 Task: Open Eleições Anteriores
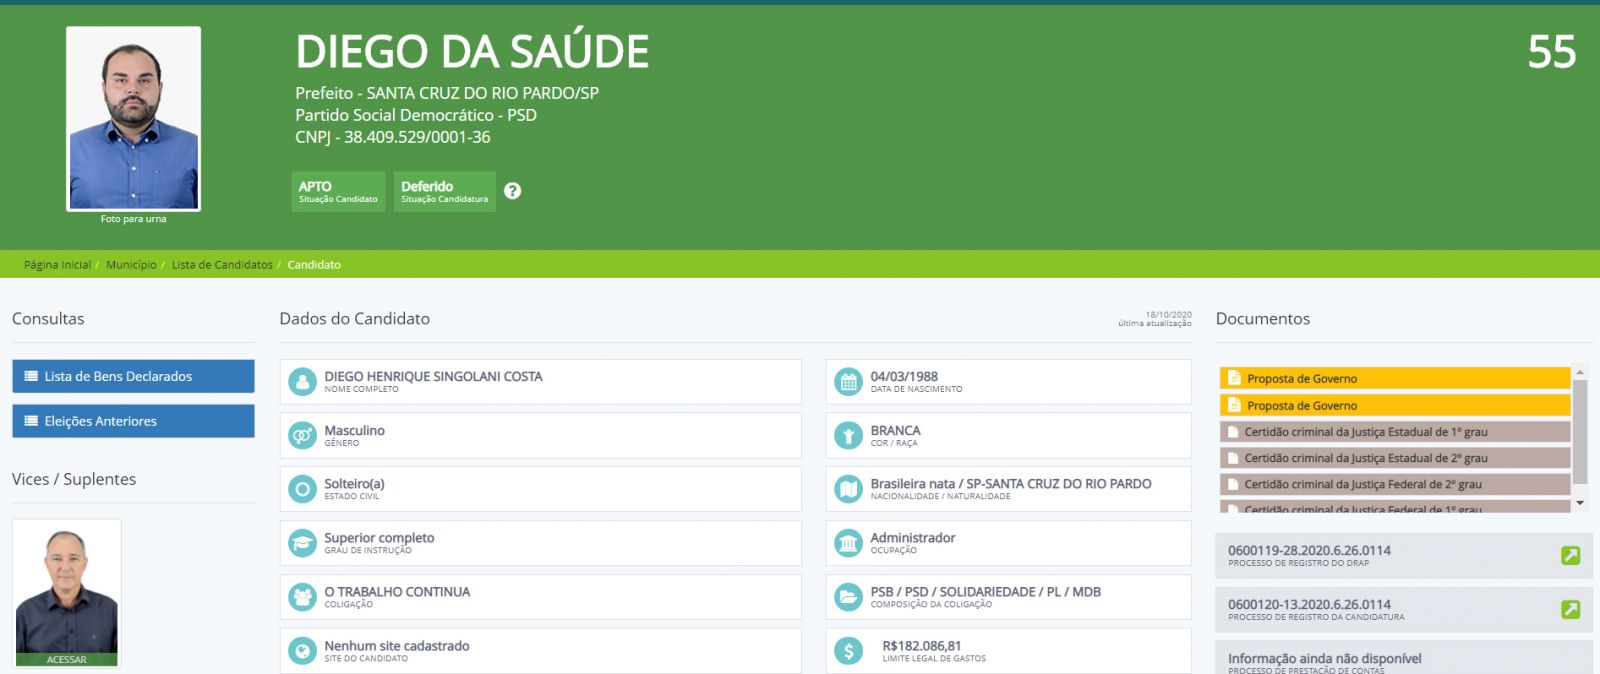point(133,421)
